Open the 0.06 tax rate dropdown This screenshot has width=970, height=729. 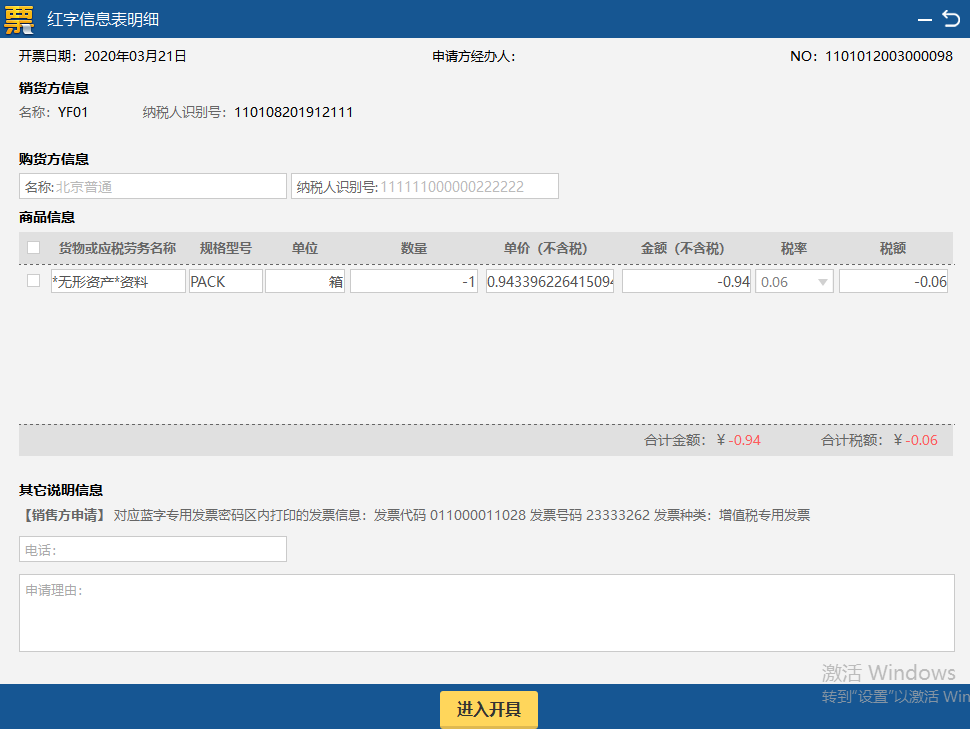tap(794, 281)
